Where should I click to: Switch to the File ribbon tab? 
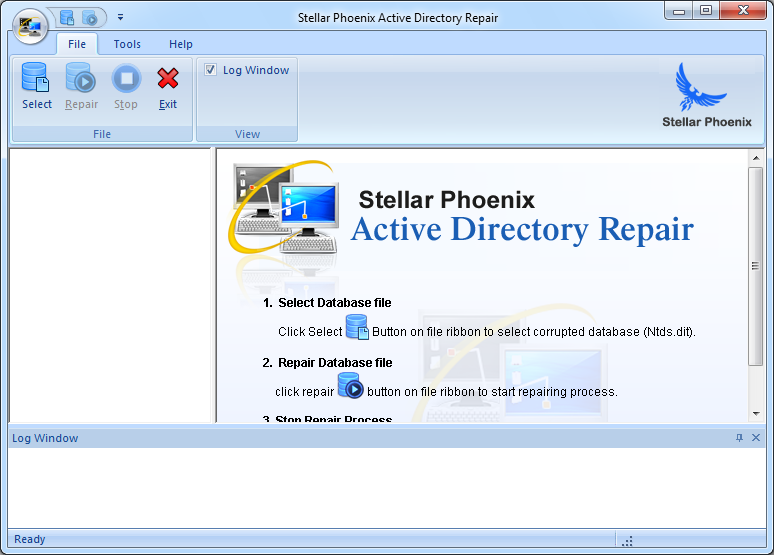(x=77, y=44)
